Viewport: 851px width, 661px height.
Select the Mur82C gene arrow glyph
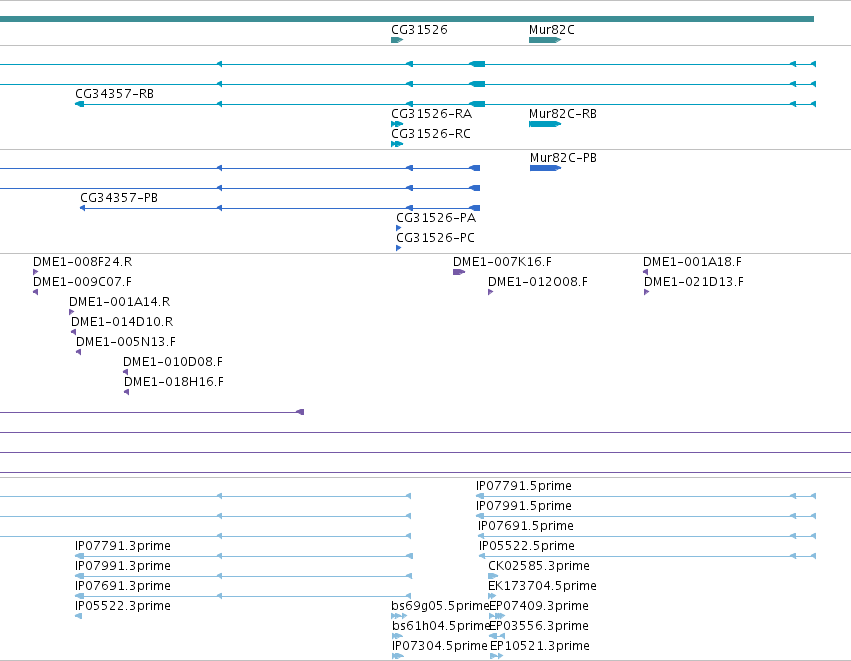tap(545, 40)
